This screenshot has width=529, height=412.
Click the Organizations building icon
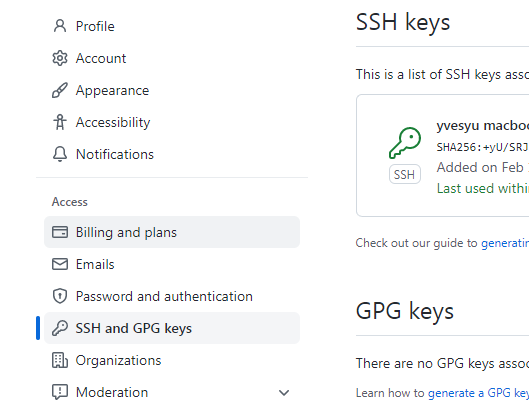pyautogui.click(x=60, y=360)
